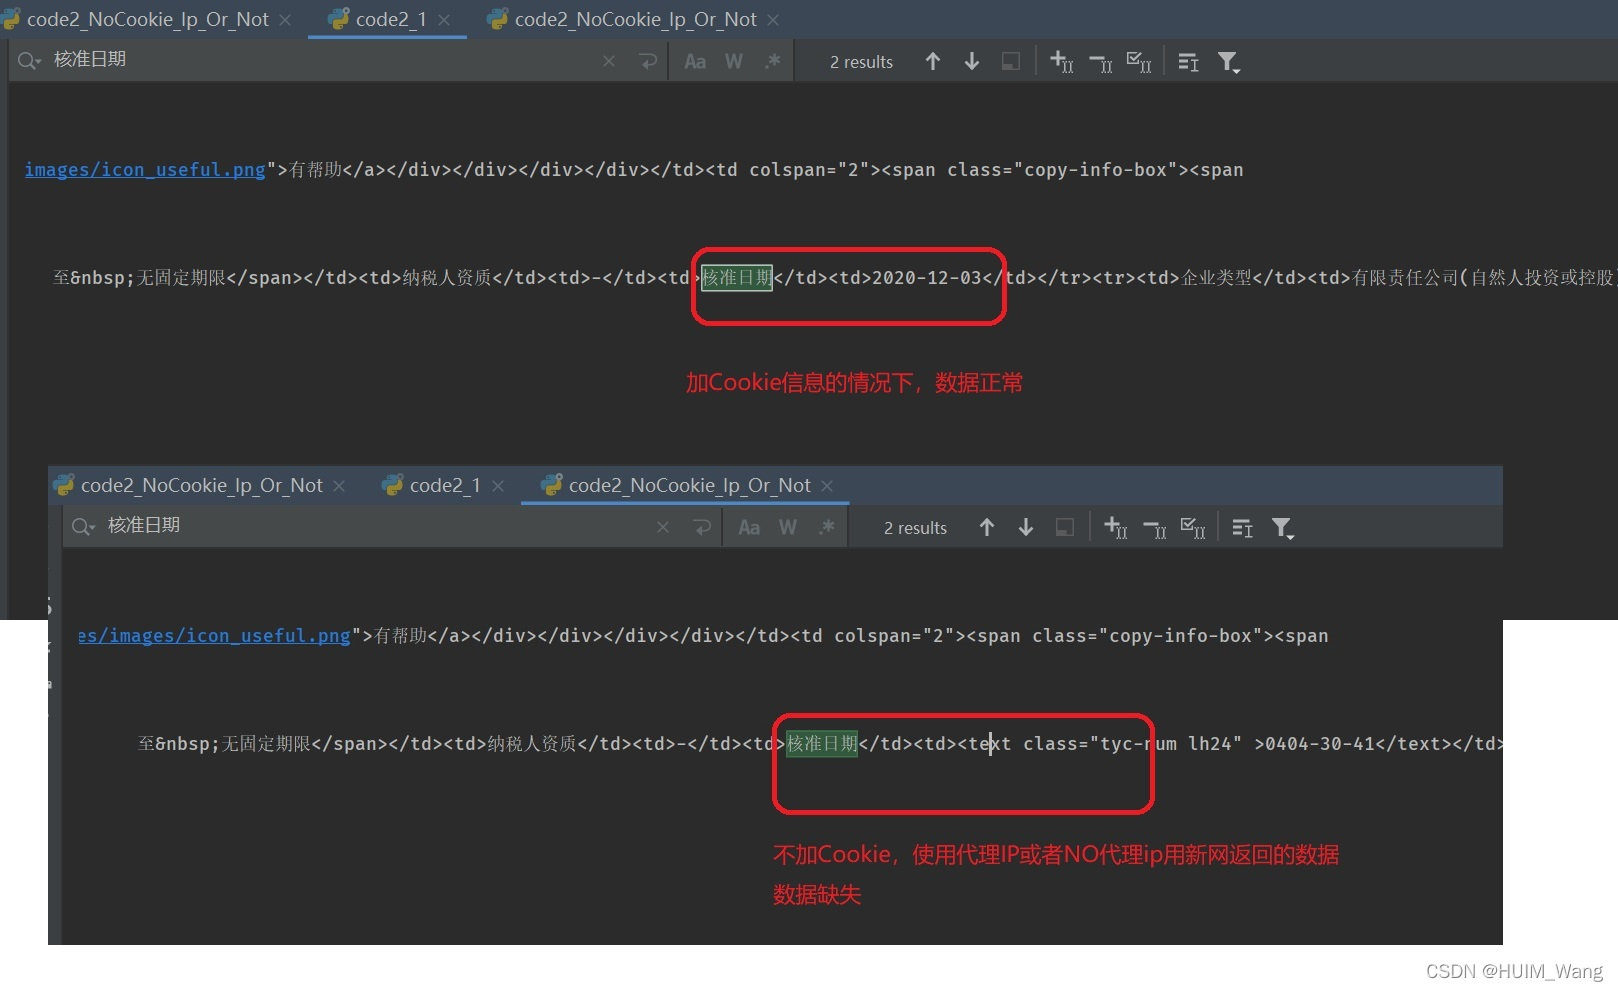This screenshot has width=1618, height=991.
Task: Click highlighted 核准日期 match in lower output
Action: pyautogui.click(x=822, y=743)
